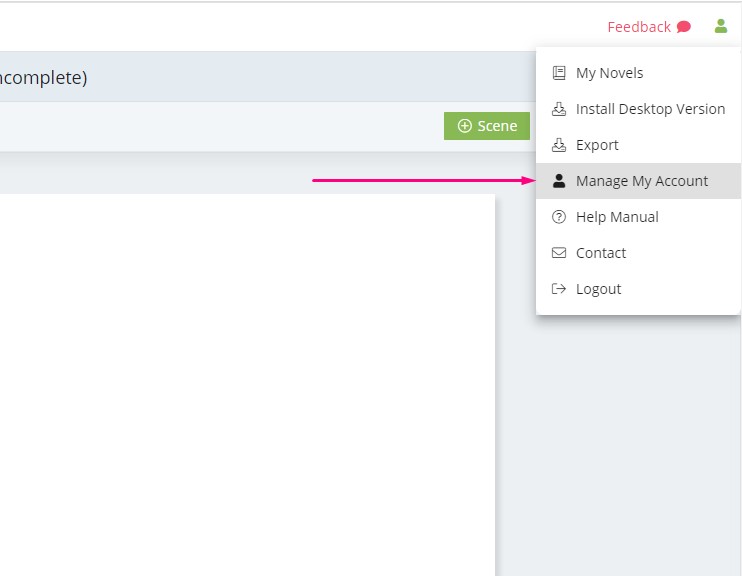Click the question mark Help icon

pyautogui.click(x=559, y=217)
